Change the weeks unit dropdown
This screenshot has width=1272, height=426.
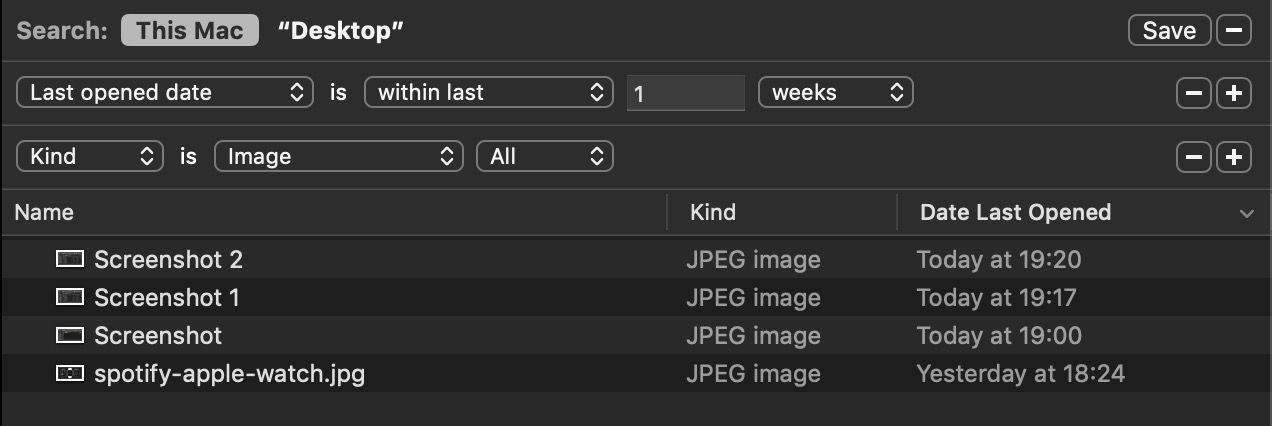point(835,93)
